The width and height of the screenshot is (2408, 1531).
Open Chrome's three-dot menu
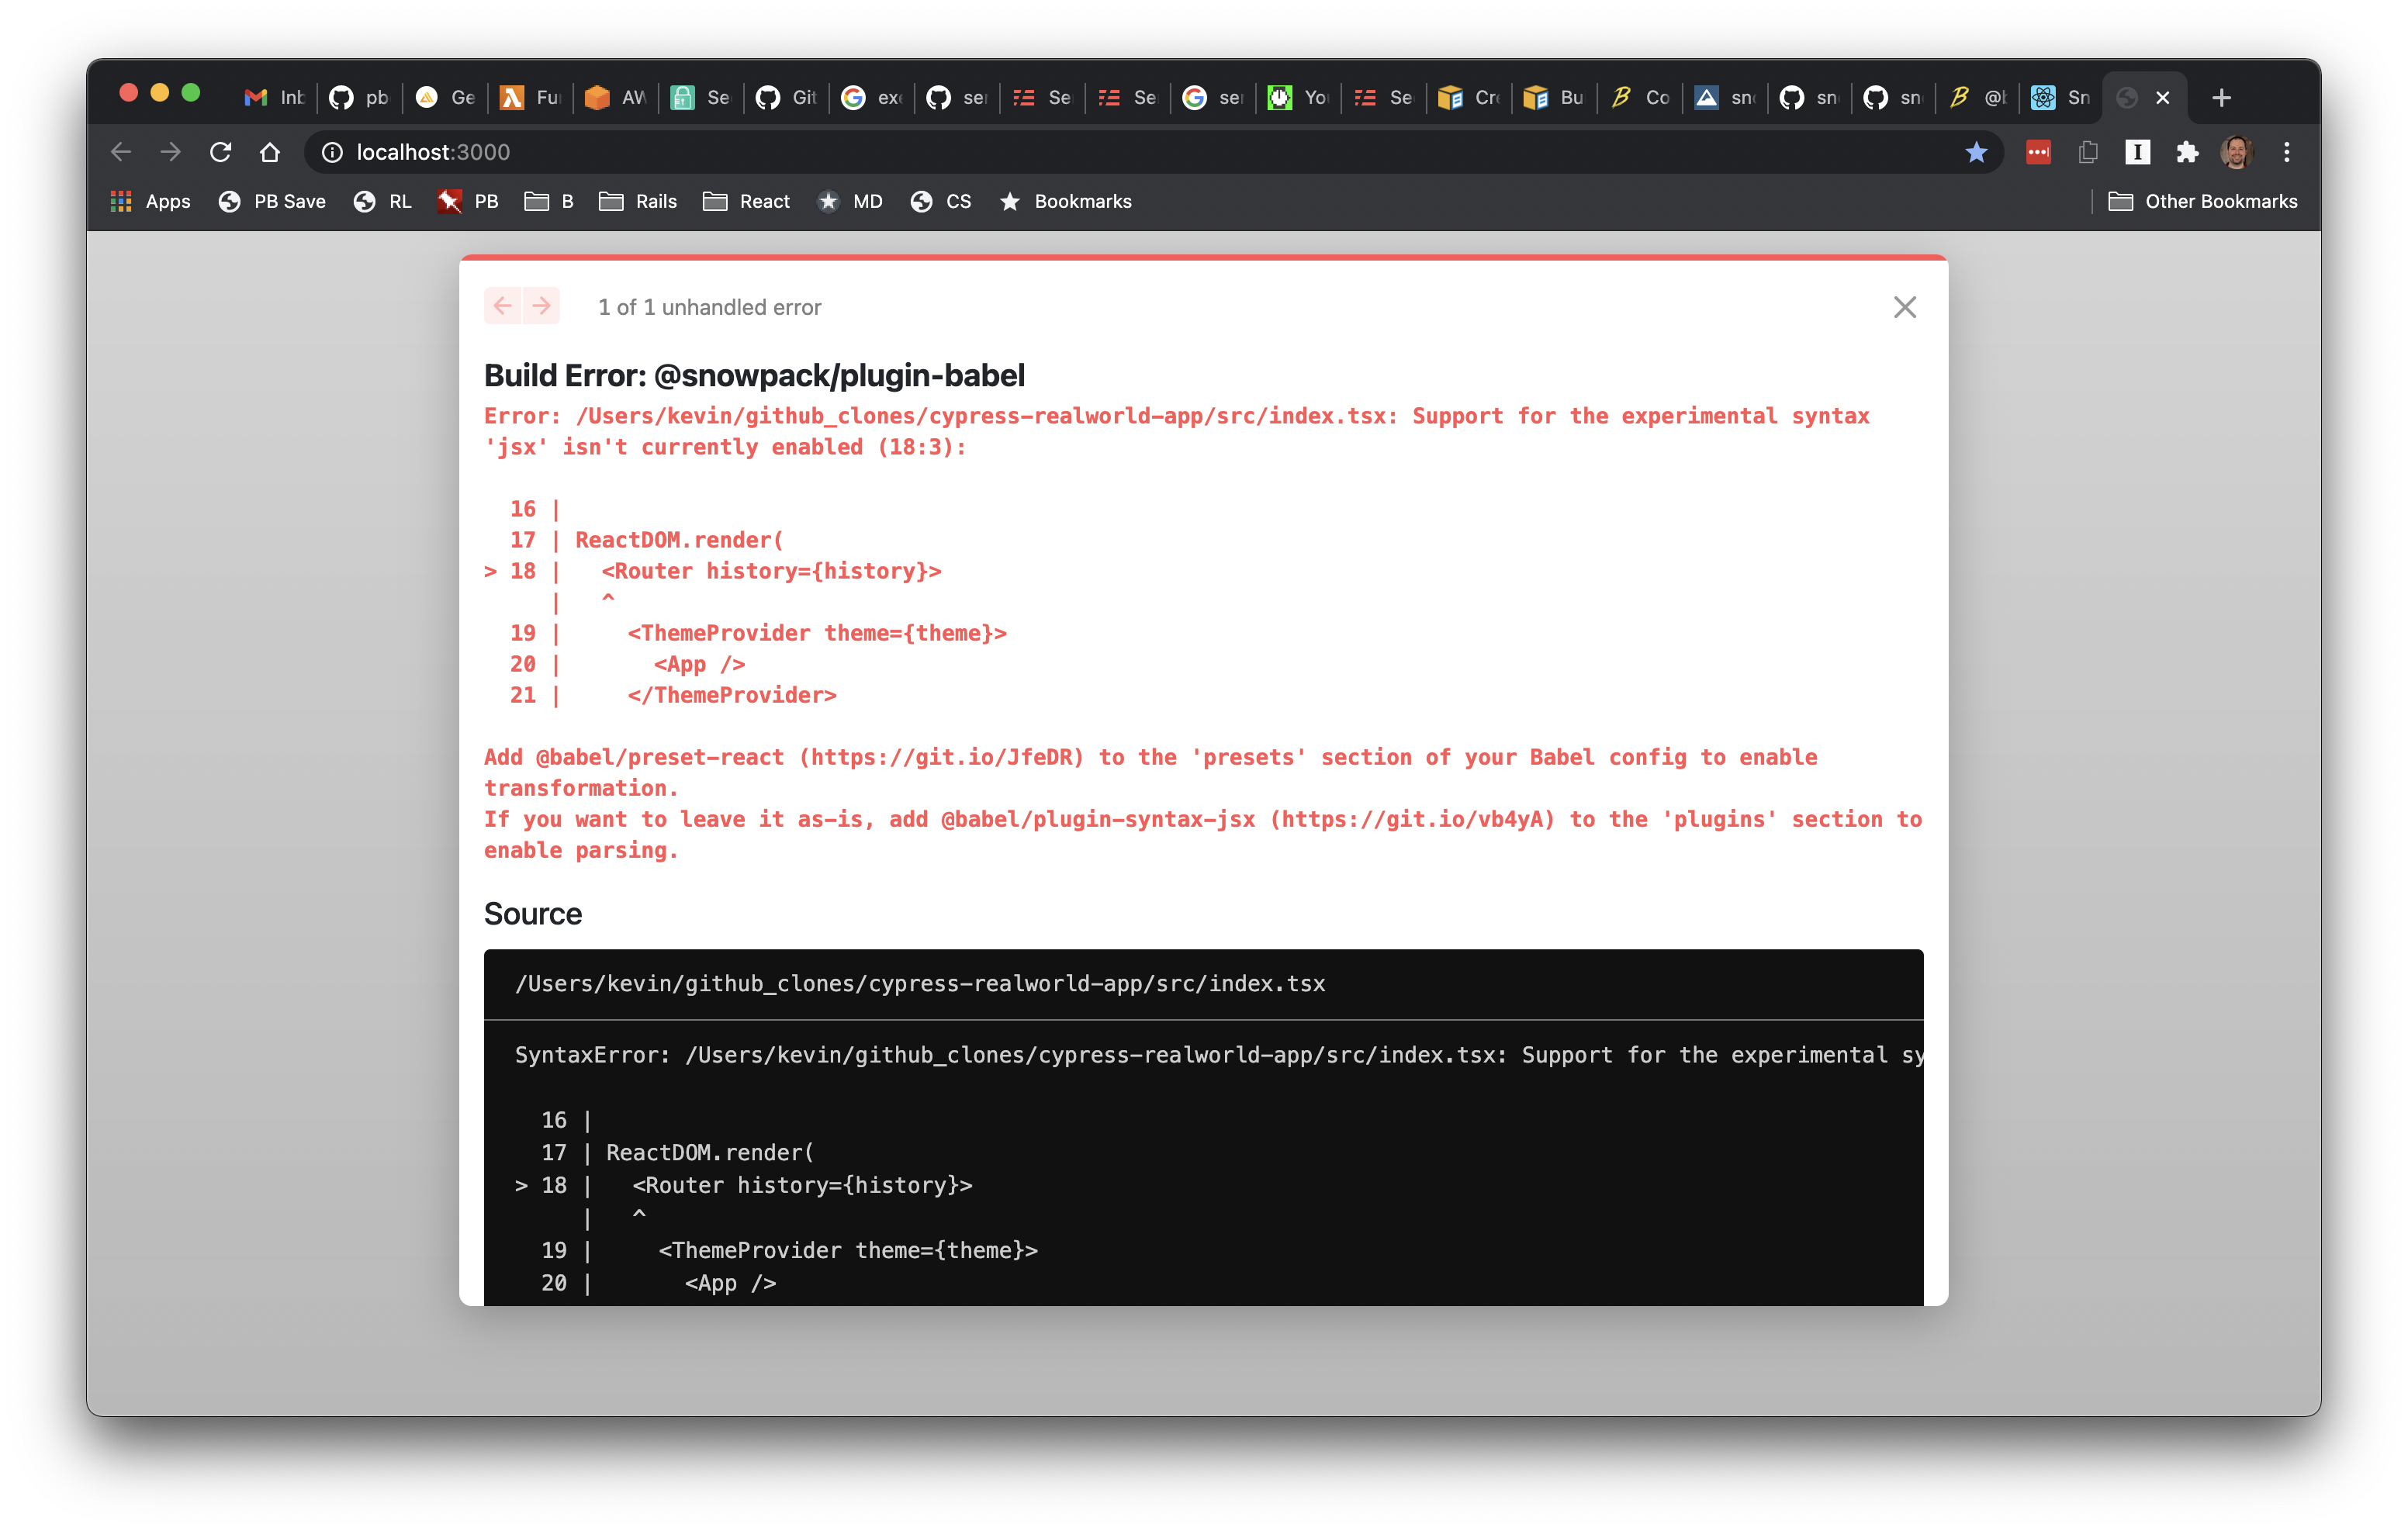click(2287, 152)
